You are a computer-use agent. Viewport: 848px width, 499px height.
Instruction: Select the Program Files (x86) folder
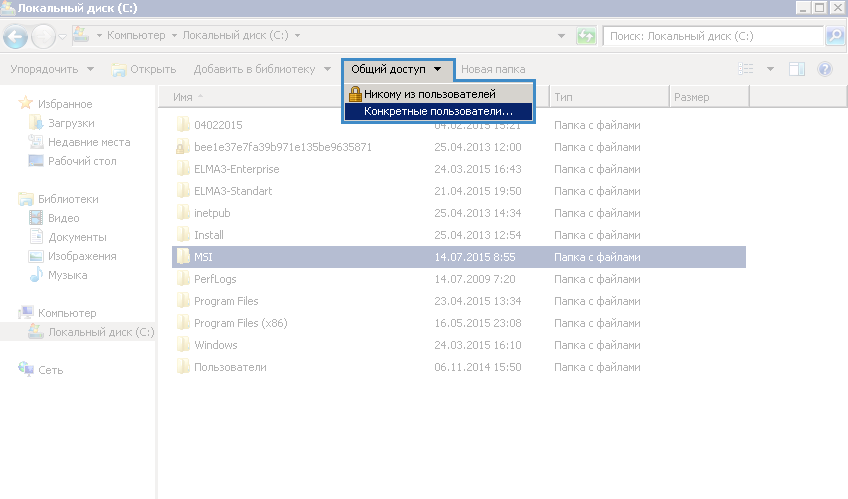coord(241,323)
